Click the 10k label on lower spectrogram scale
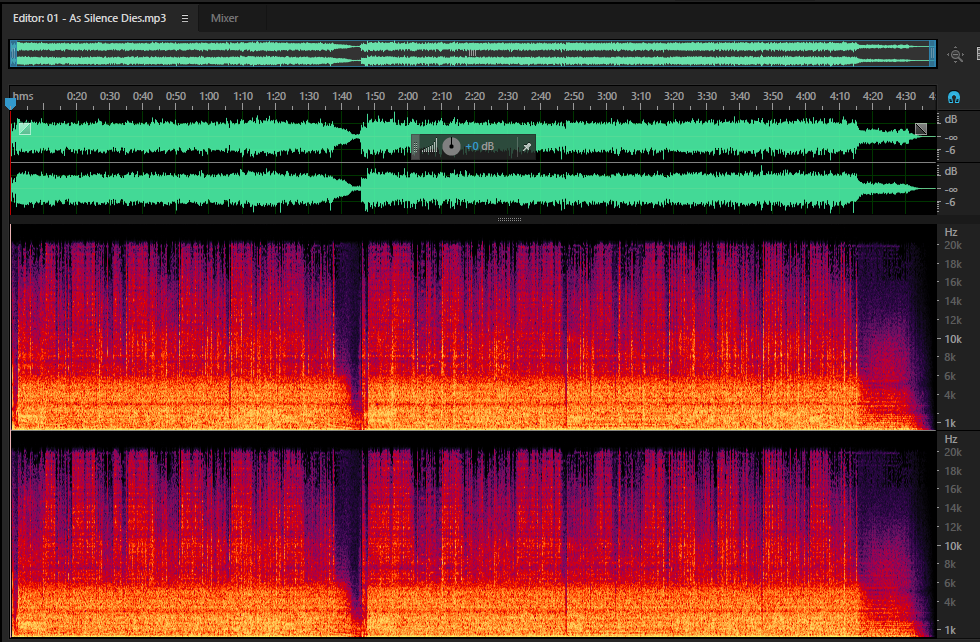980x642 pixels. 952,546
